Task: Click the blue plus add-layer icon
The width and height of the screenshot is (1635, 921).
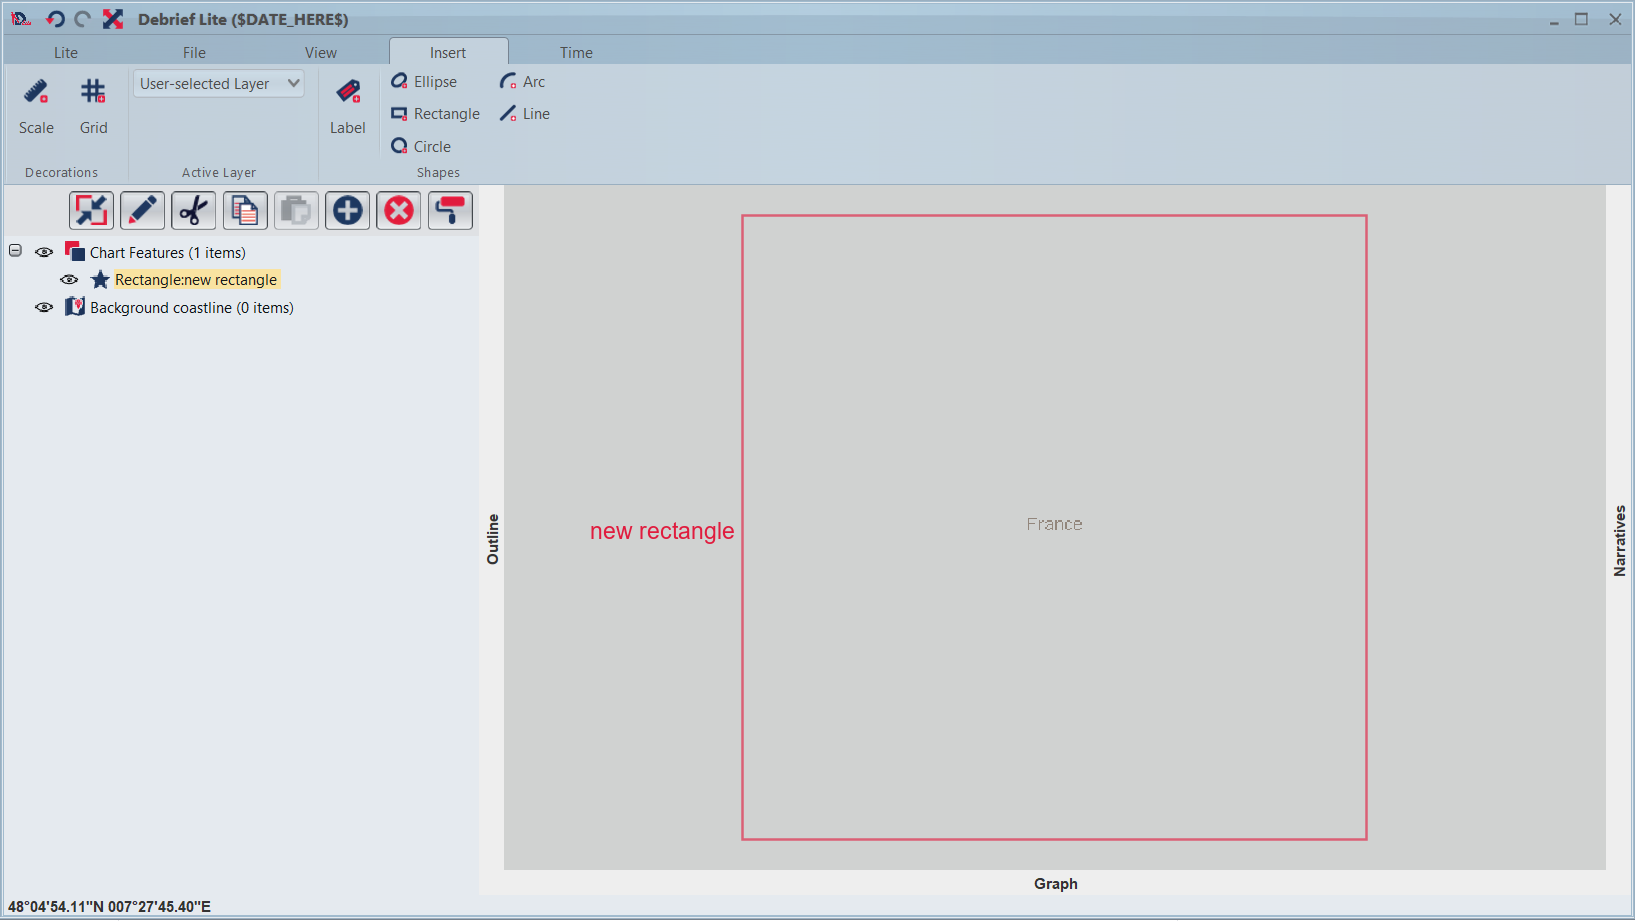Action: click(x=347, y=211)
